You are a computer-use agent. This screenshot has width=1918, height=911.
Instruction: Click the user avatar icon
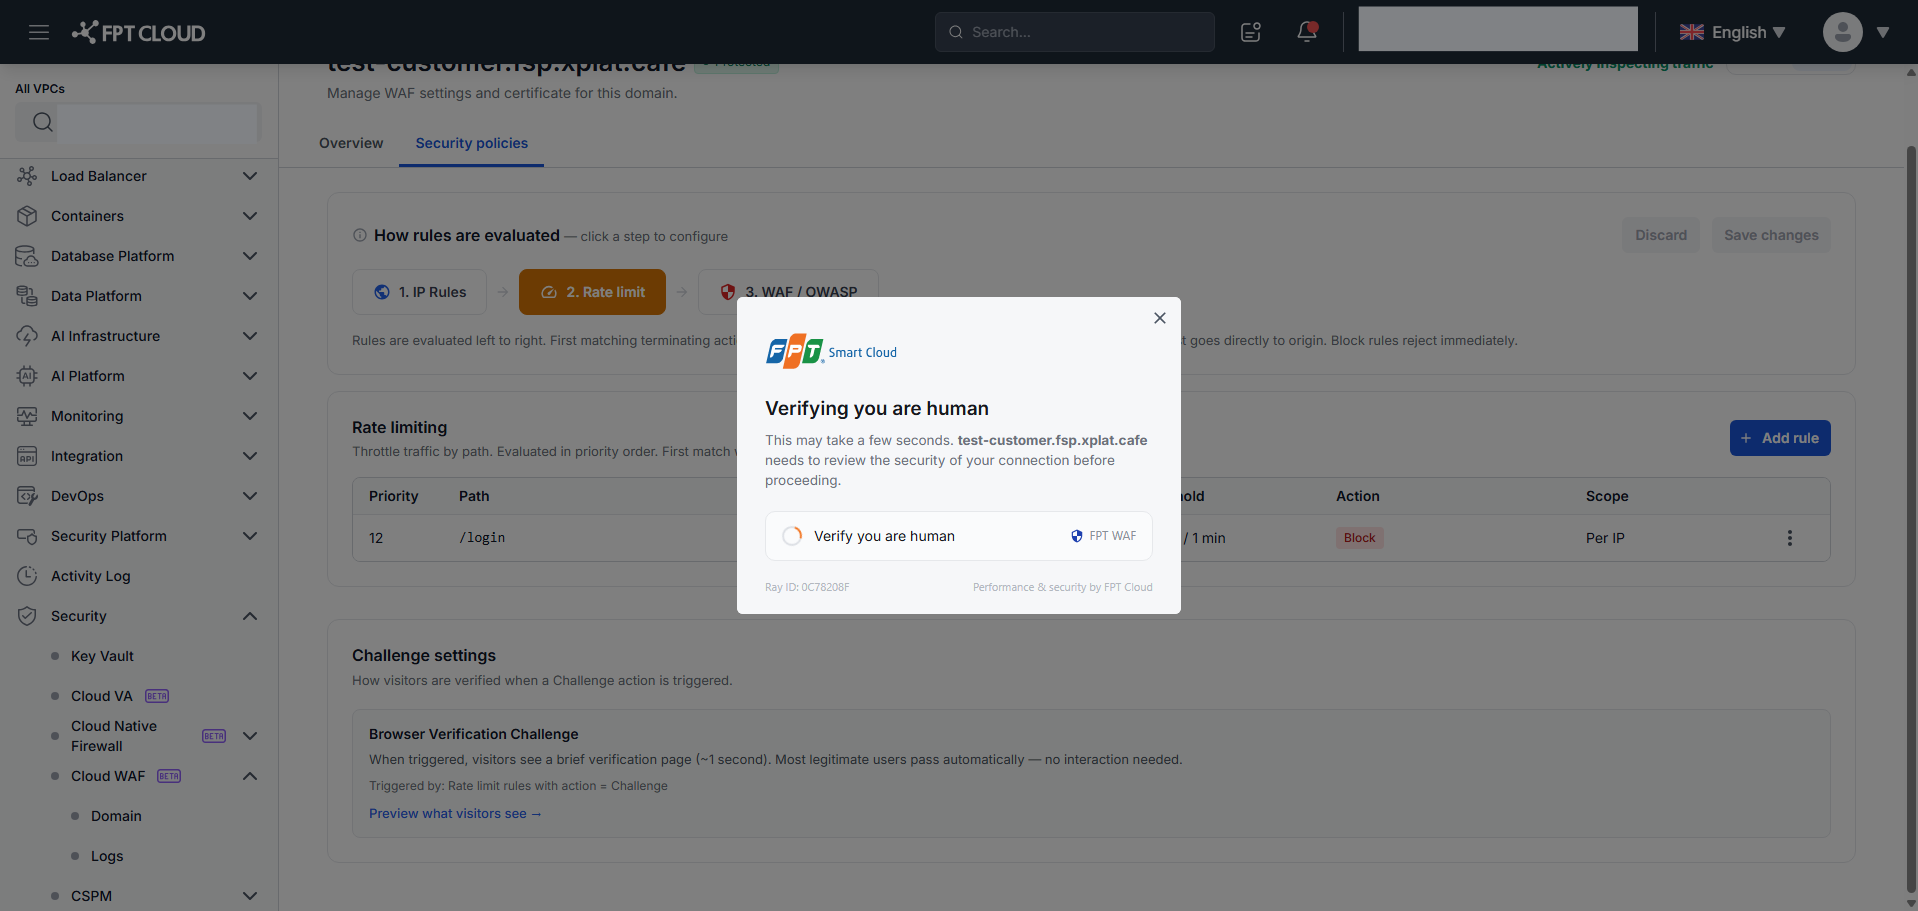coord(1842,32)
